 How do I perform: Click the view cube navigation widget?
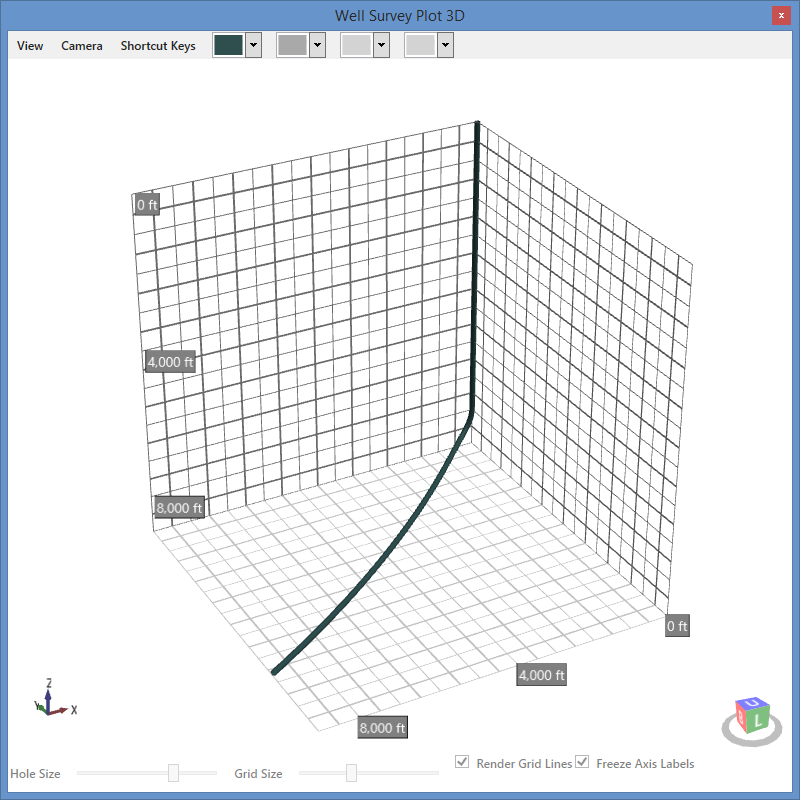[x=752, y=721]
